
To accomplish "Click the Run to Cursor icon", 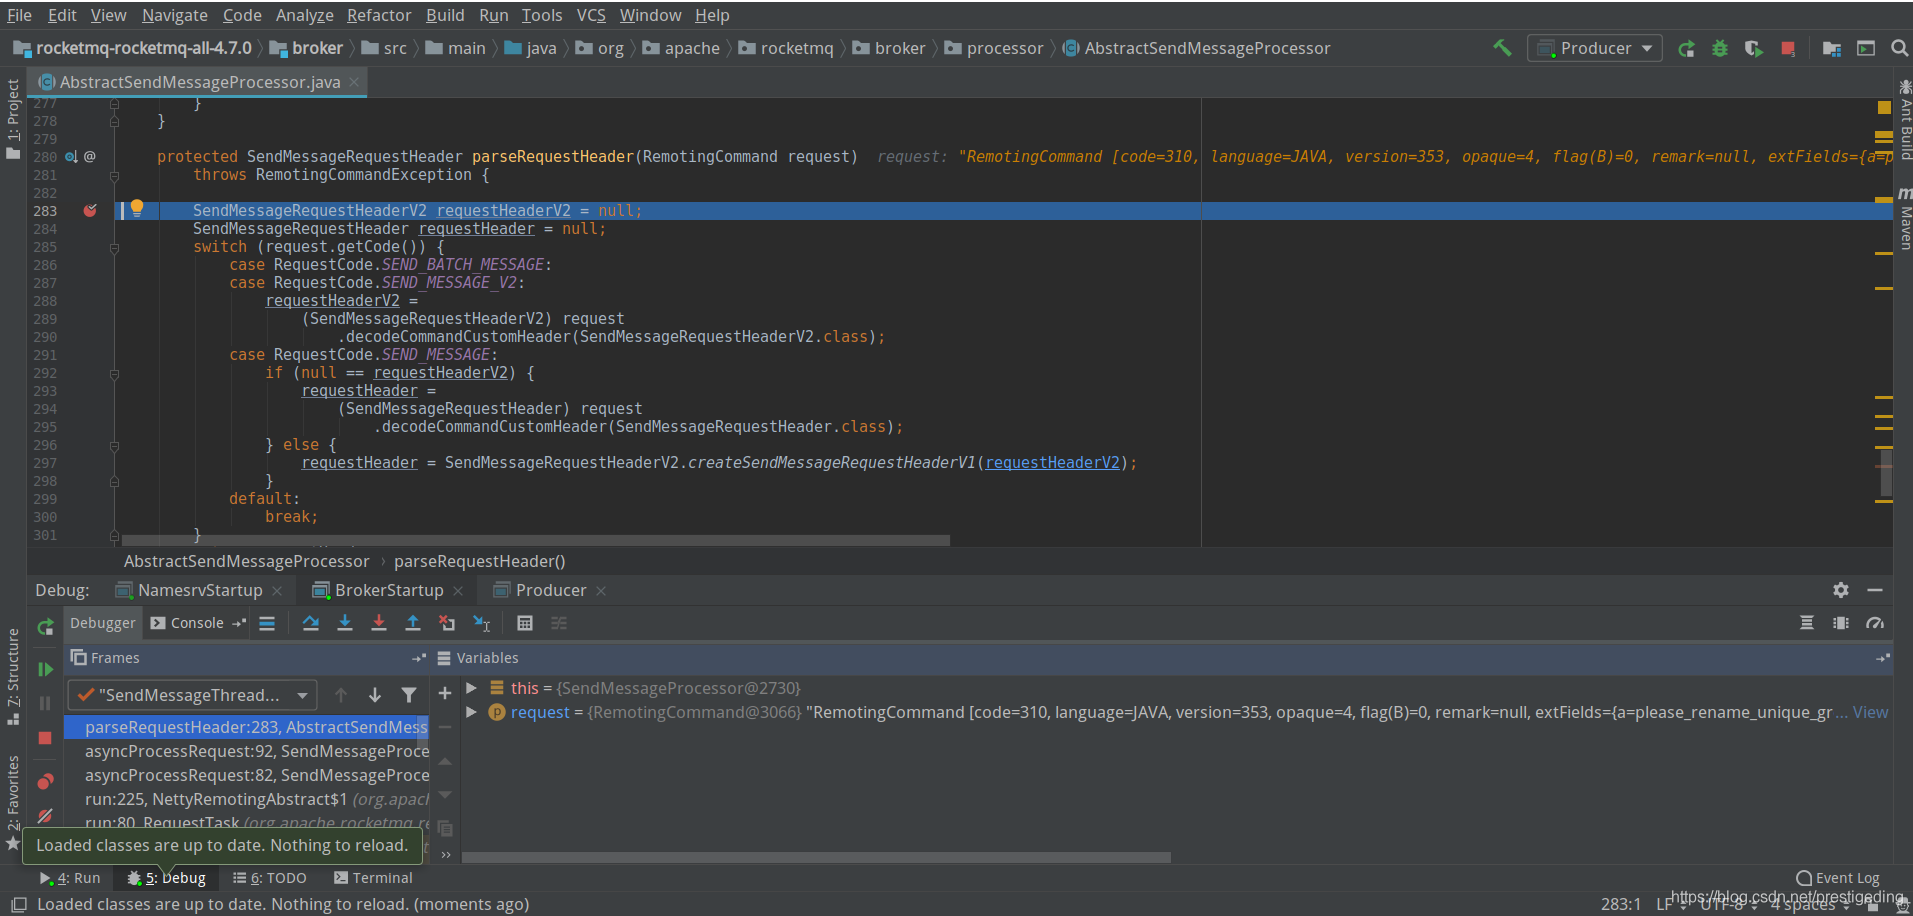I will [x=481, y=623].
